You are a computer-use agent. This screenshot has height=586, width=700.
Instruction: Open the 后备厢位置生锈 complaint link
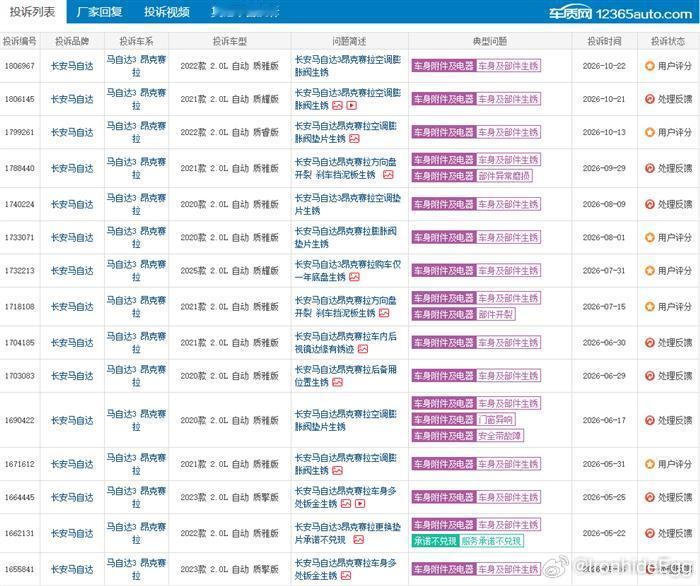(x=345, y=376)
